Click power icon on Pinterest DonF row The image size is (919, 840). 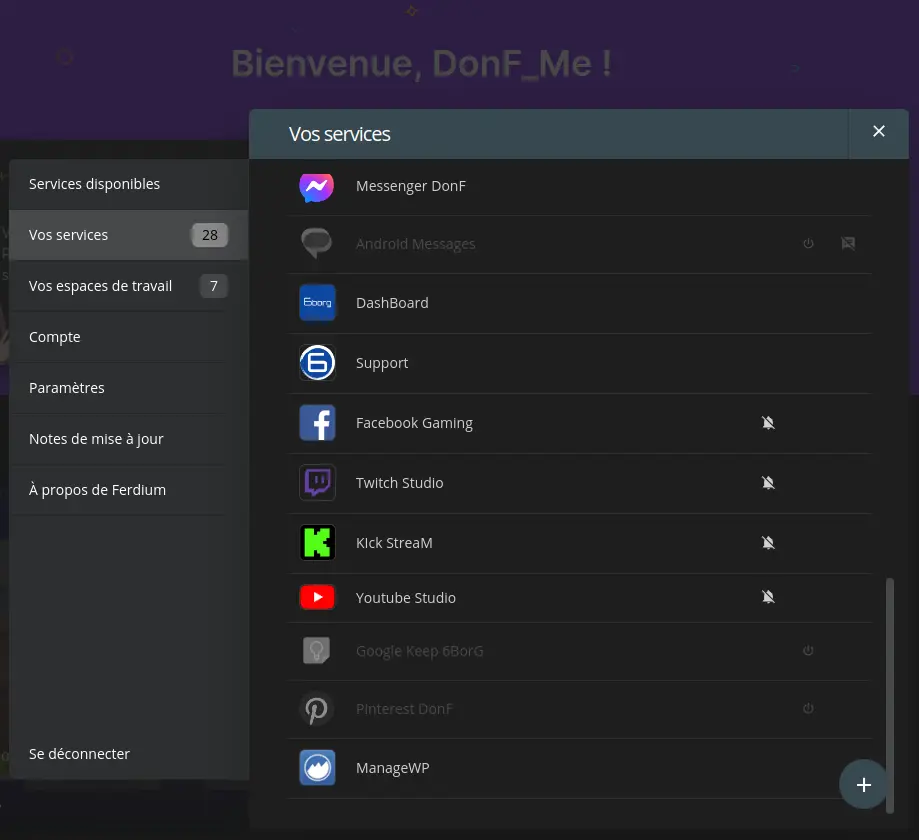pos(808,709)
